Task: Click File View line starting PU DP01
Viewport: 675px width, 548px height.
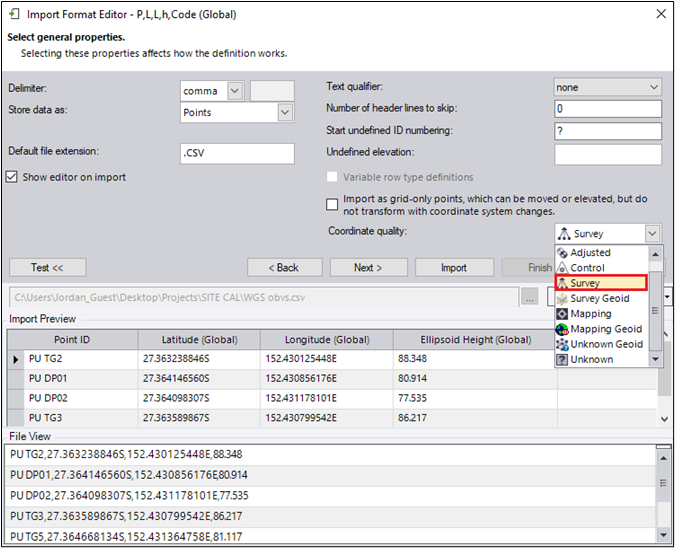Action: (331, 475)
